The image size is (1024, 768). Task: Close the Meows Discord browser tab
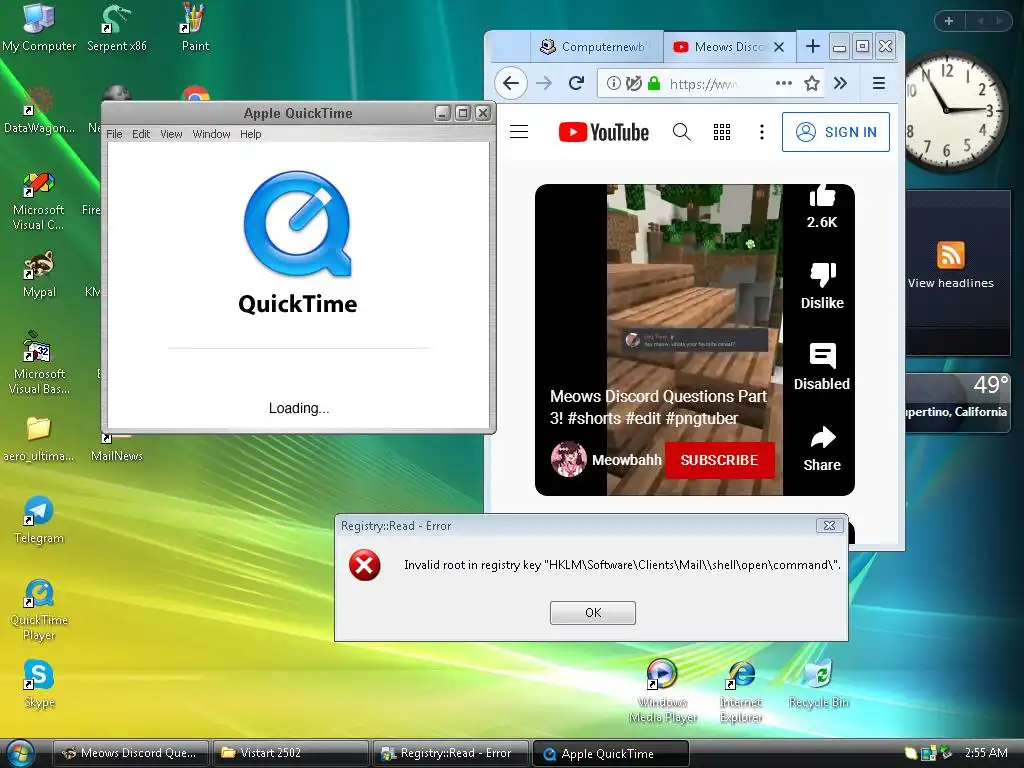point(778,47)
